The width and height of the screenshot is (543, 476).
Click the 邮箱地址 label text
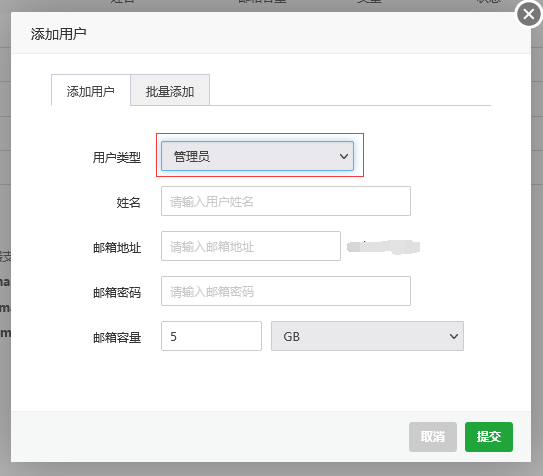tap(117, 248)
